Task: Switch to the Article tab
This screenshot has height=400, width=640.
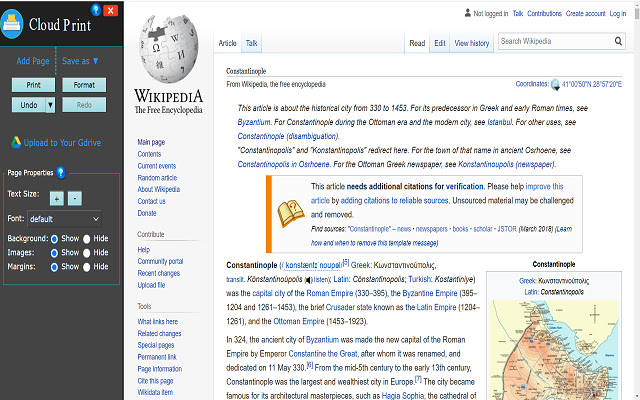Action: (x=227, y=43)
